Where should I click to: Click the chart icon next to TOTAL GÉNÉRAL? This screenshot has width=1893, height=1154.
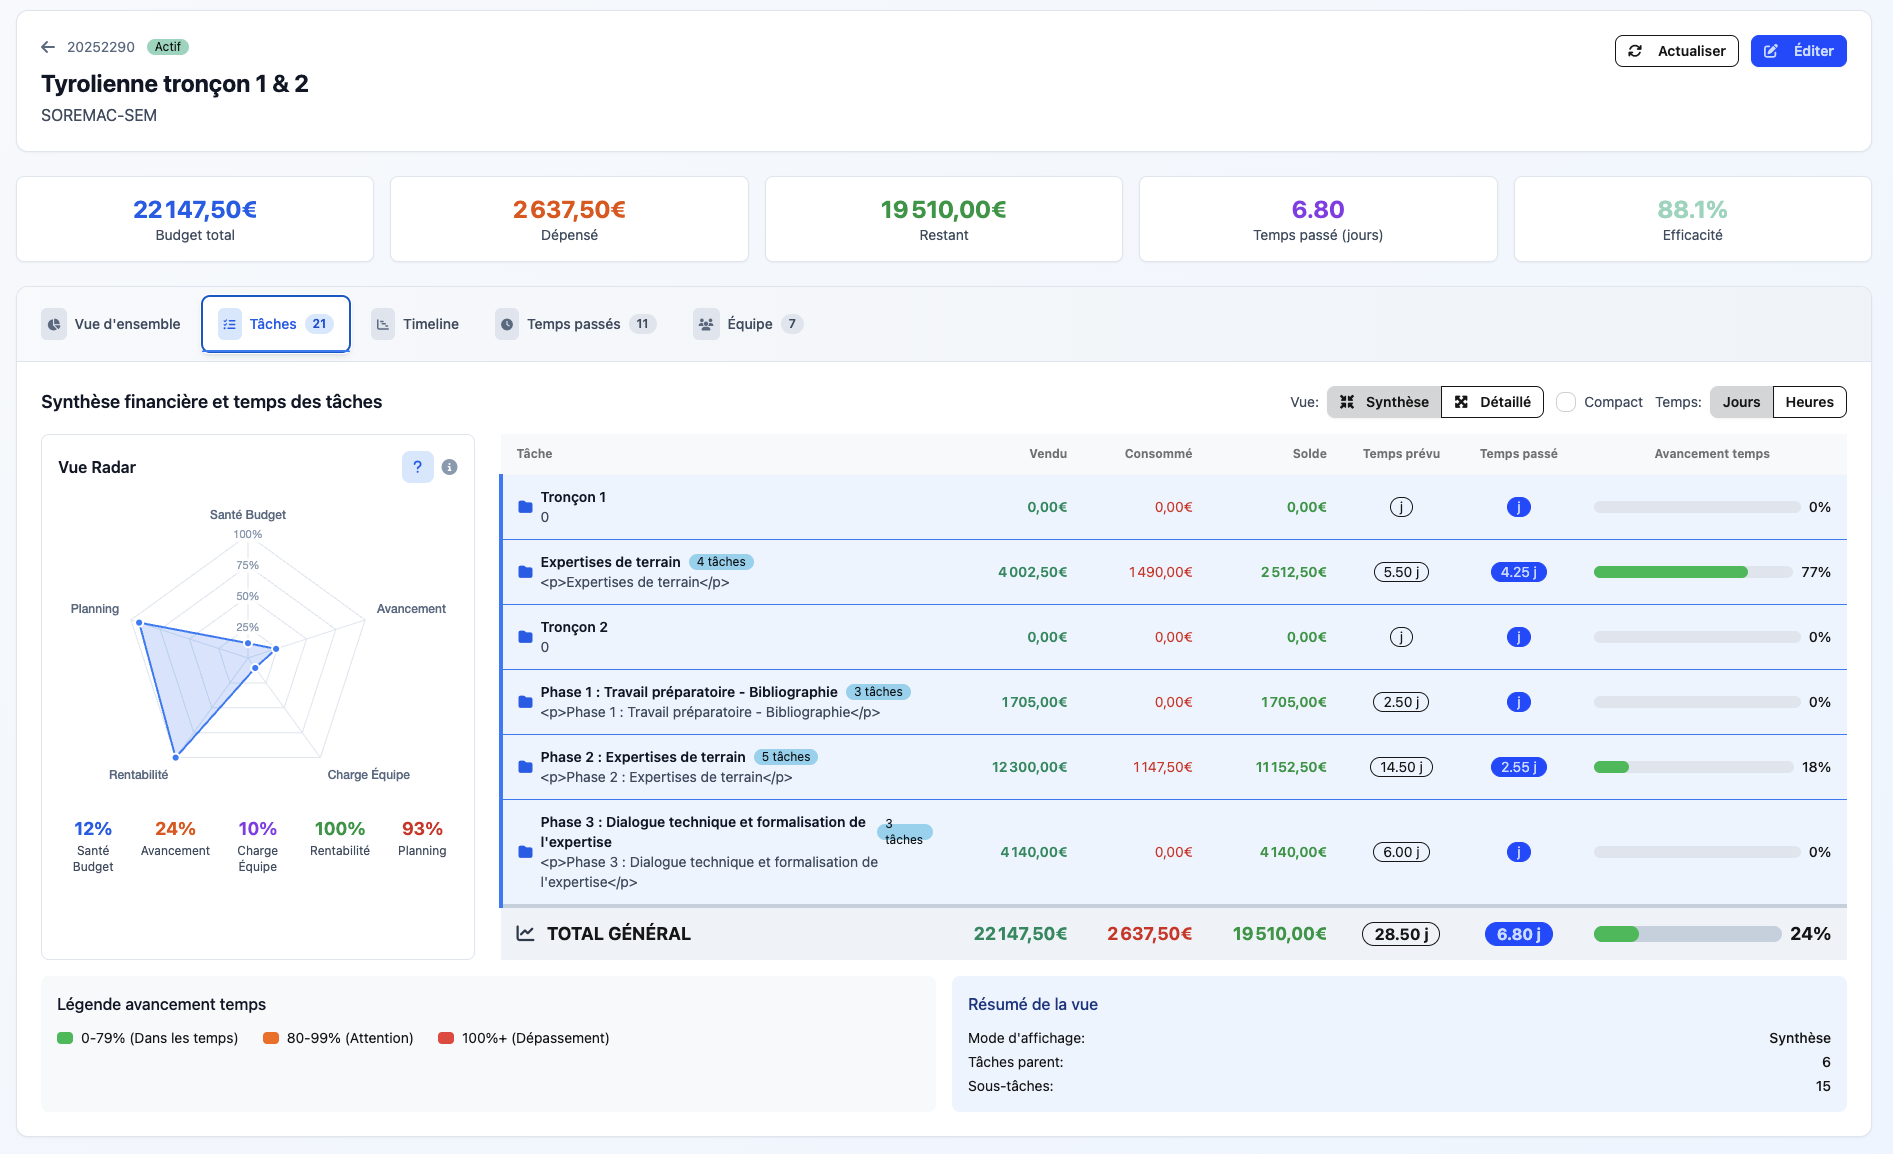(525, 933)
